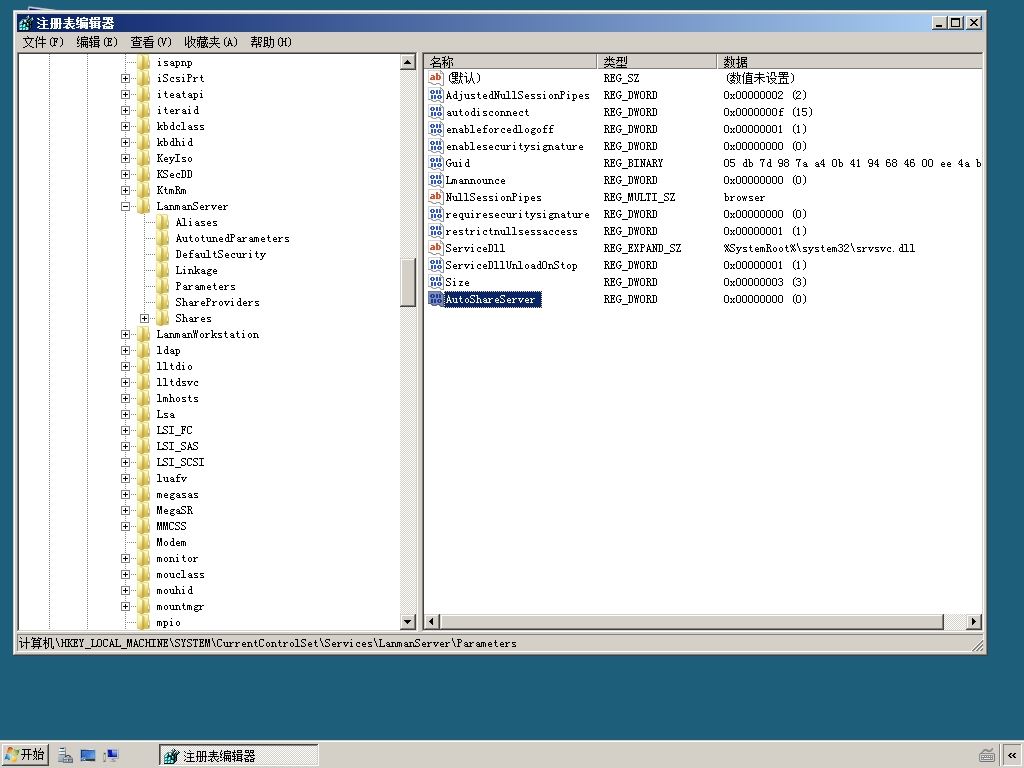Sort by the 名称 column header

tap(510, 61)
